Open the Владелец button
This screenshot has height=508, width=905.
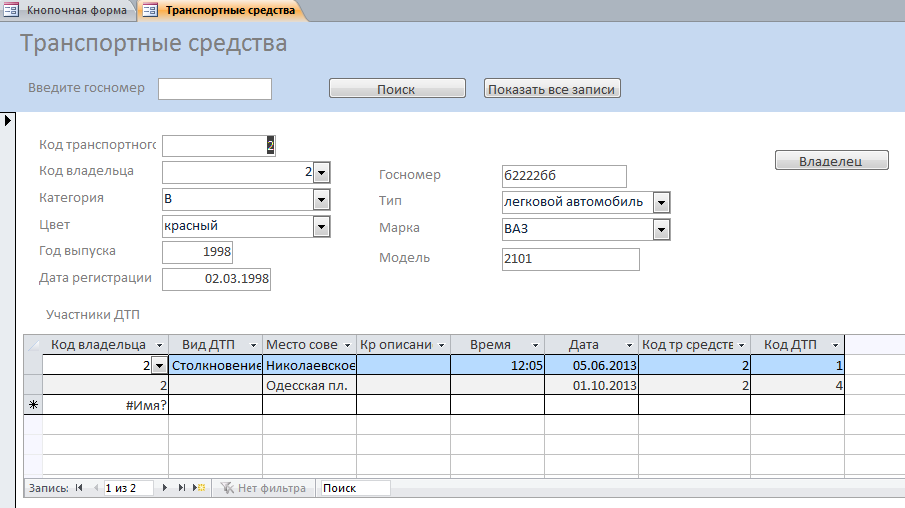coord(831,160)
